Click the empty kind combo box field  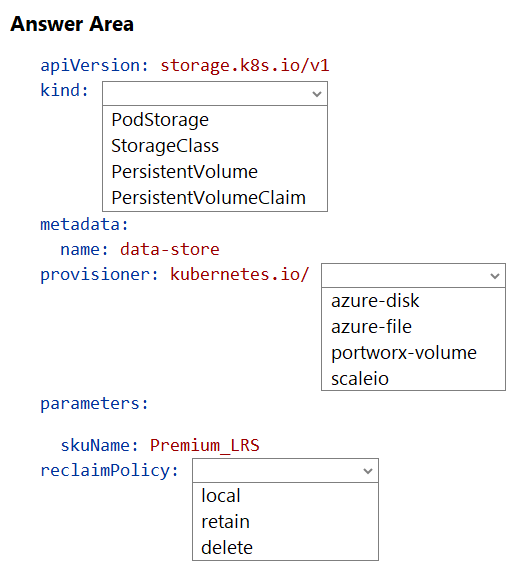pos(215,94)
